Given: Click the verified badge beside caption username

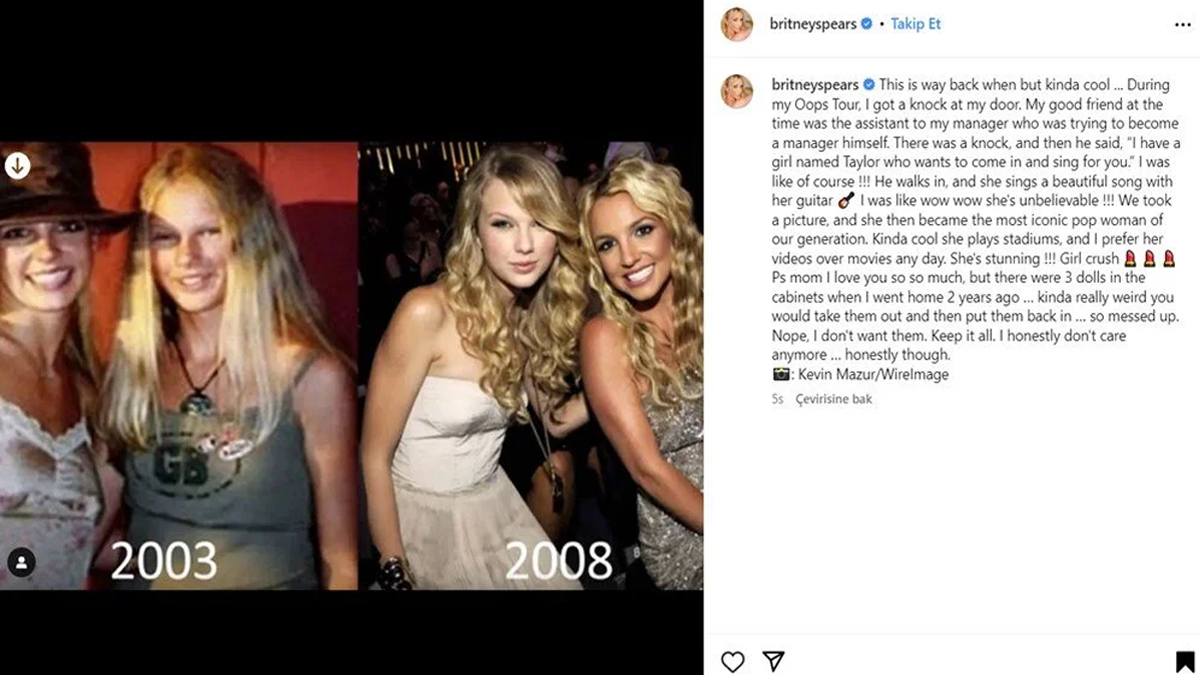Looking at the screenshot, I should tap(869, 85).
